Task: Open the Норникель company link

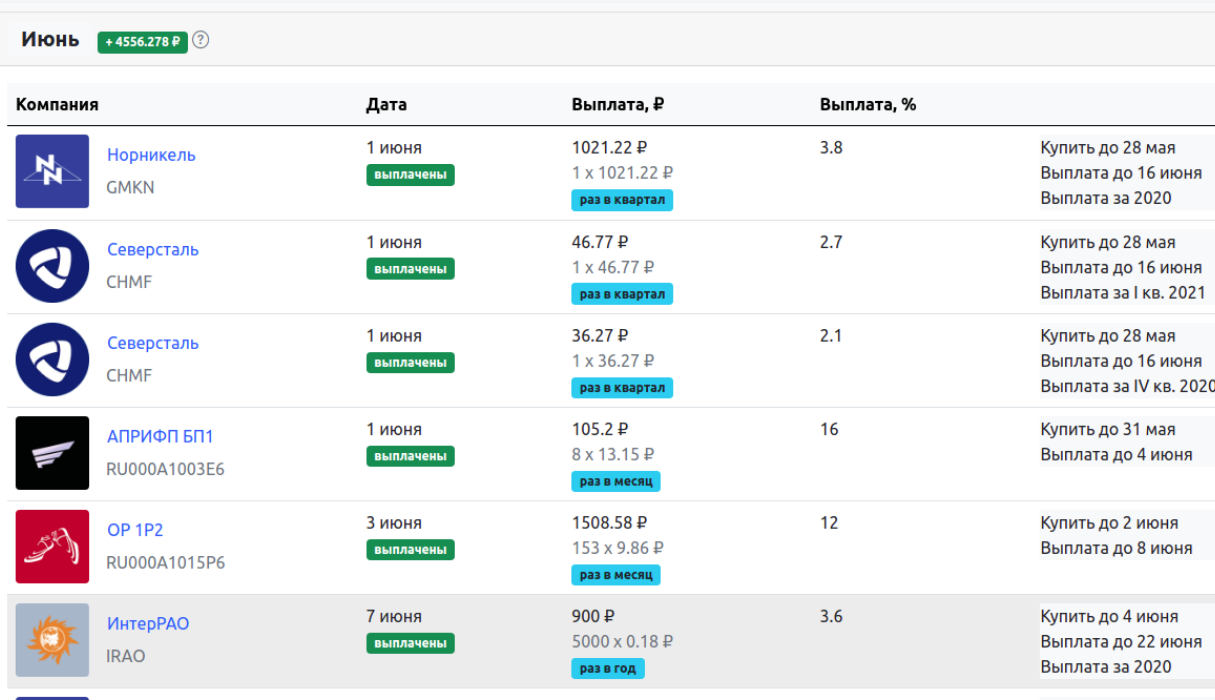Action: pos(151,155)
